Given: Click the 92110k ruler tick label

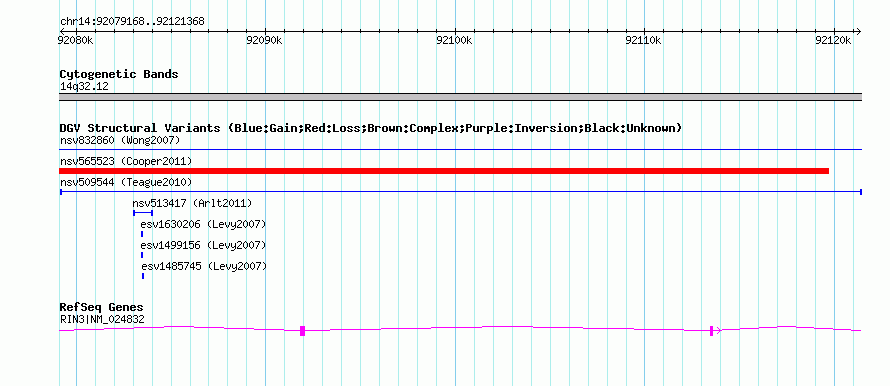Looking at the screenshot, I should point(644,40).
